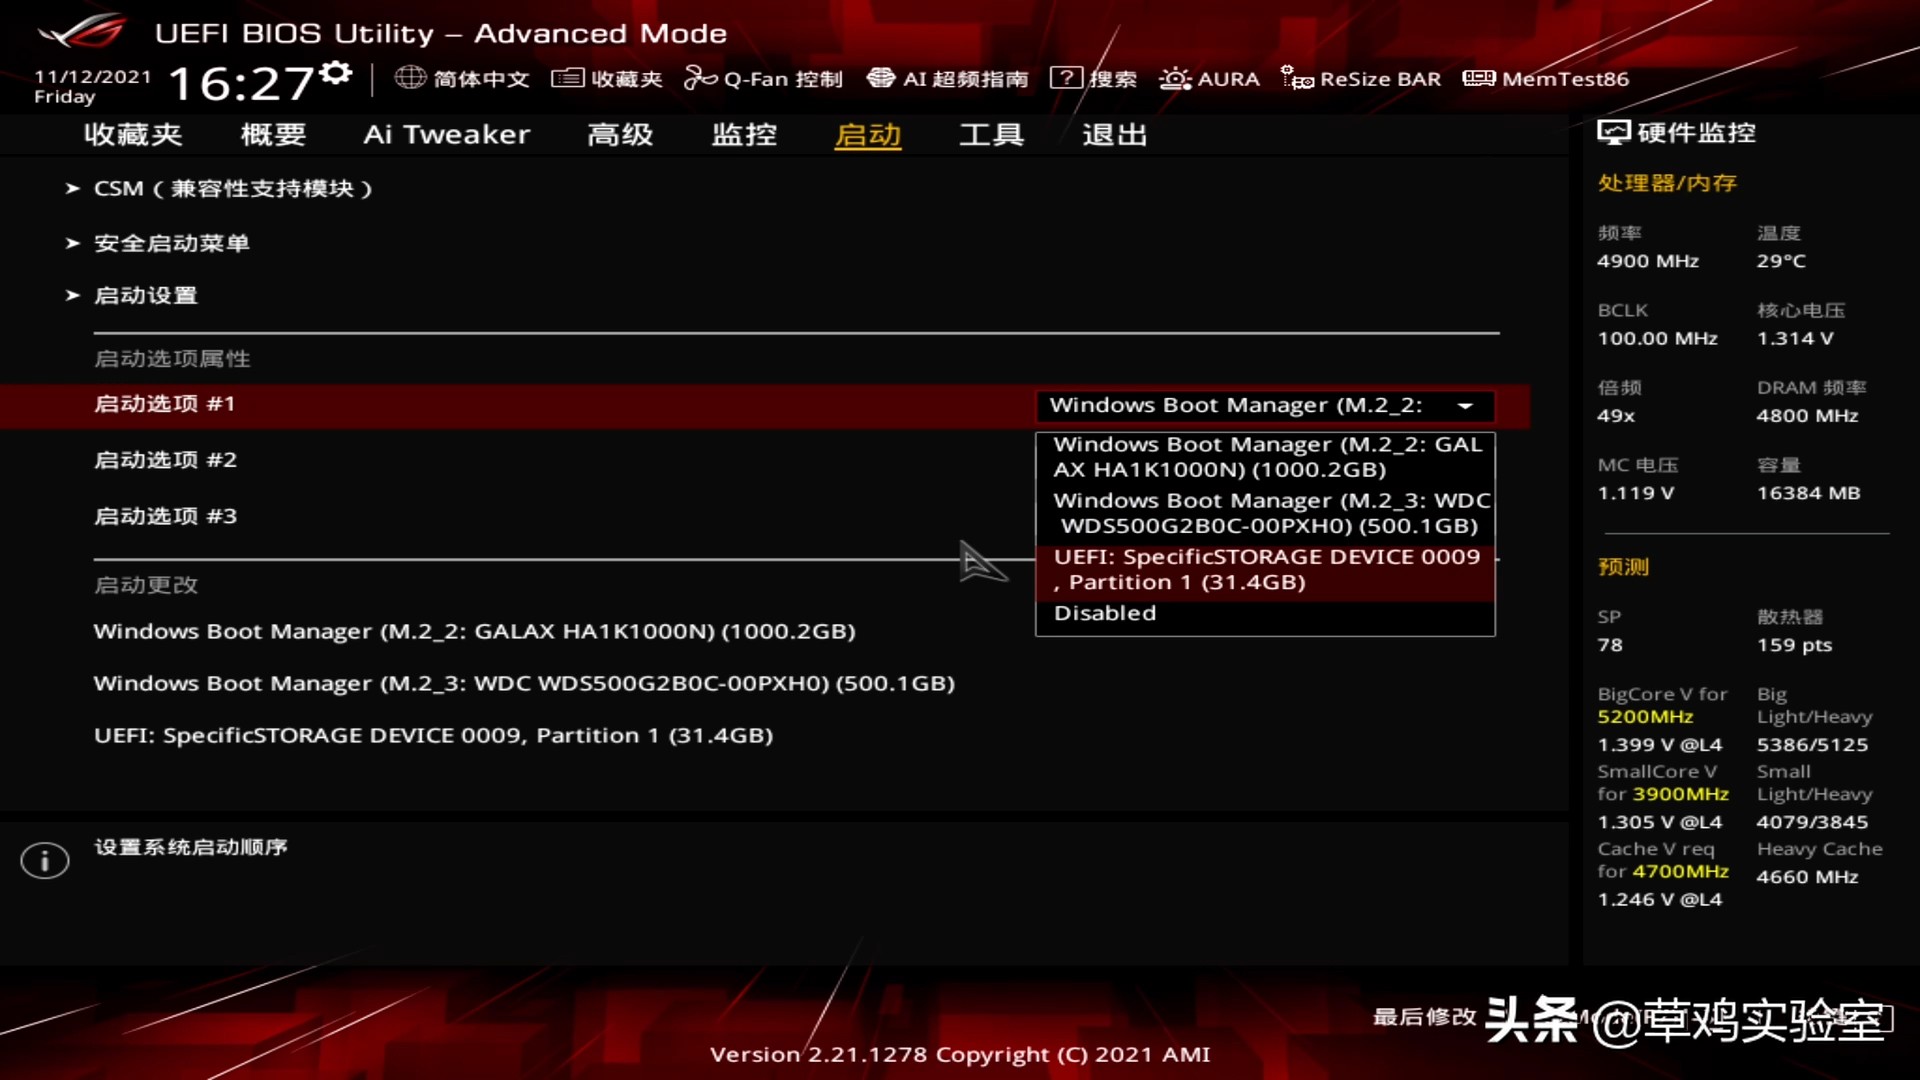Expand the CSM（兼容性支持模块）entry
This screenshot has height=1080, width=1920.
(x=235, y=188)
